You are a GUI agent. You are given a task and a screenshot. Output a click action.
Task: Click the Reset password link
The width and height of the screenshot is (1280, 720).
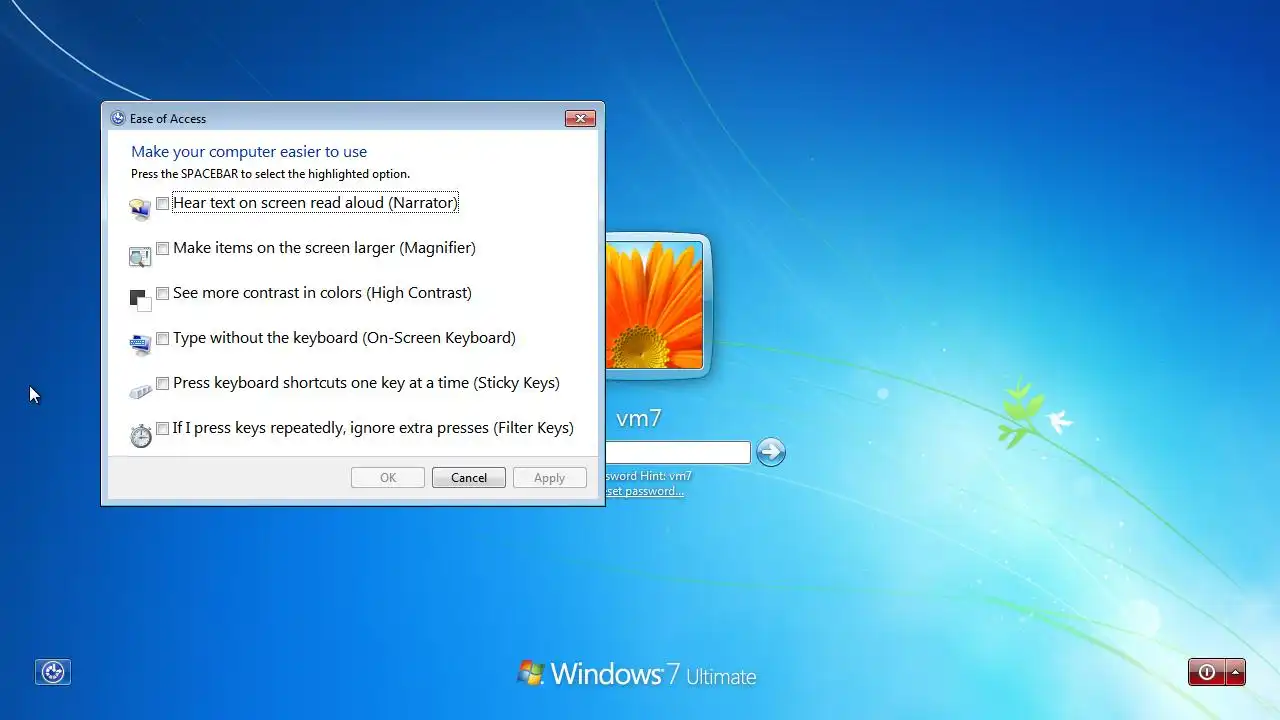pos(644,491)
